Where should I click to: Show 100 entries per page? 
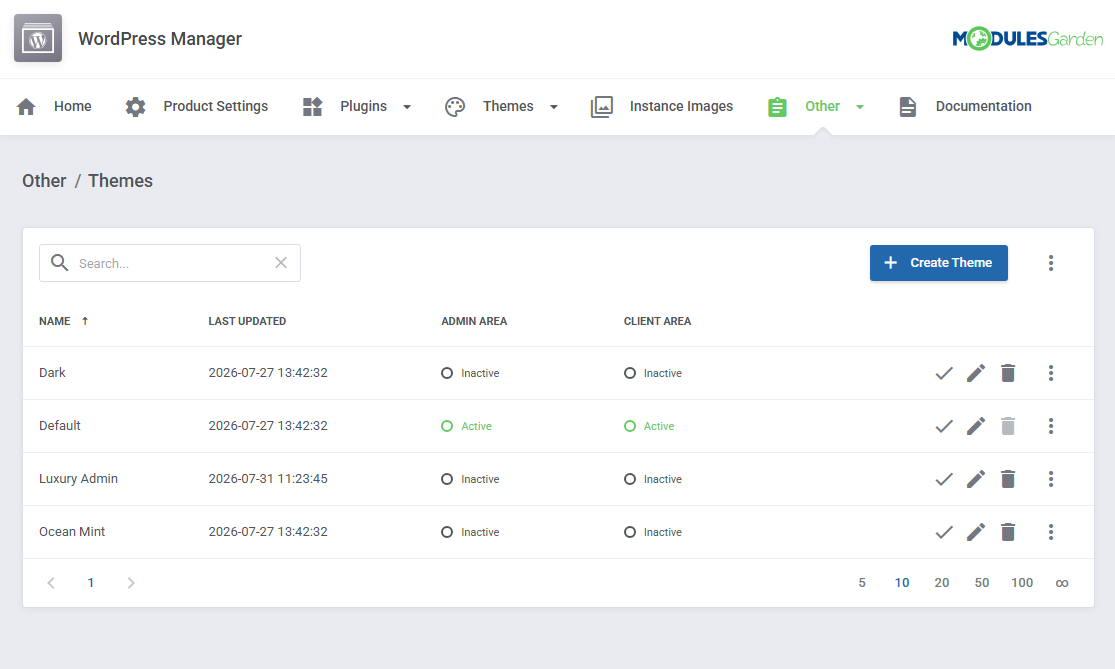1022,583
